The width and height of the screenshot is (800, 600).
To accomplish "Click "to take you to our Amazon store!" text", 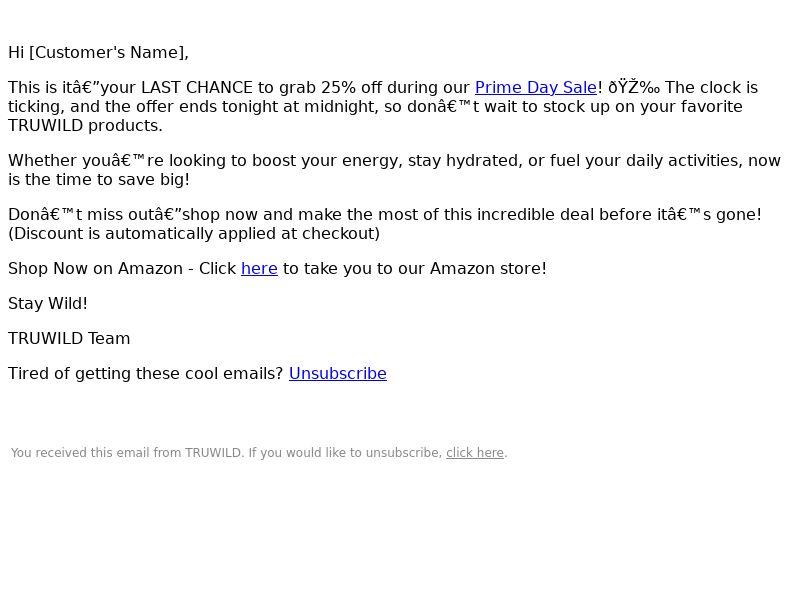I will tap(415, 269).
